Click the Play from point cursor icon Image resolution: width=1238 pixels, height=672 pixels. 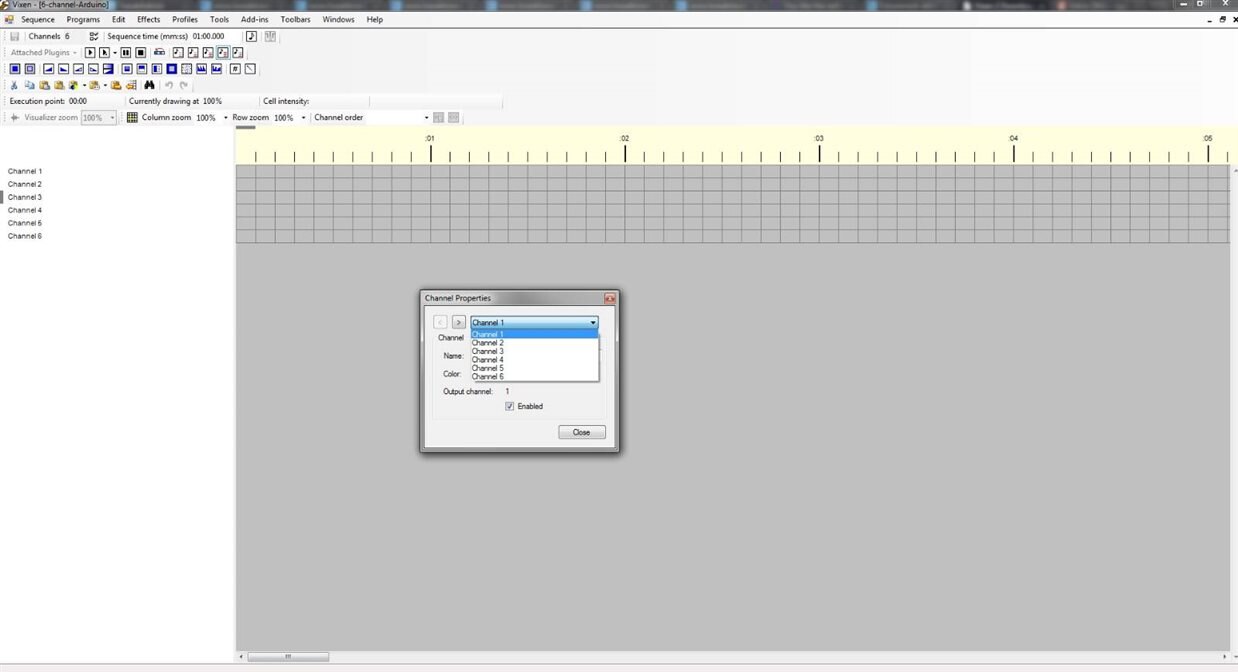coord(104,52)
